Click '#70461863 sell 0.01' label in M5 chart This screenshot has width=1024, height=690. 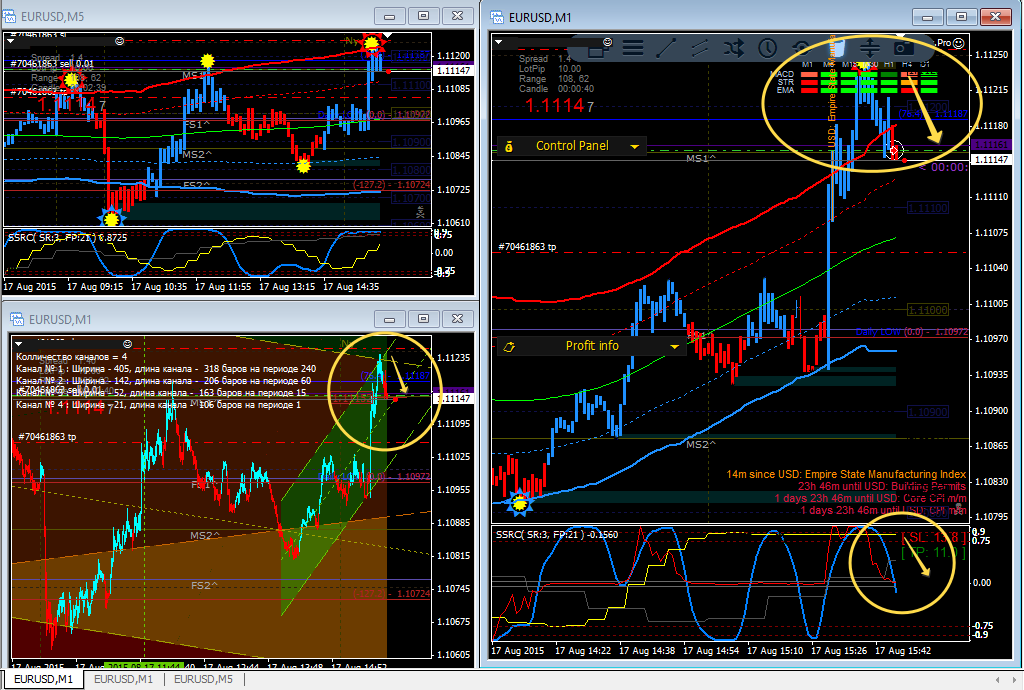click(52, 64)
